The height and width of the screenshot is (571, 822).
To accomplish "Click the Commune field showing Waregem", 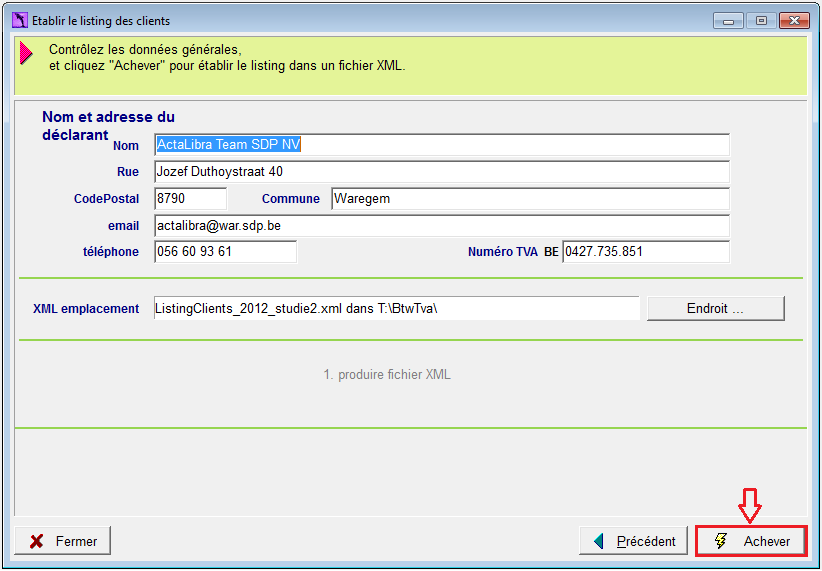I will [531, 199].
